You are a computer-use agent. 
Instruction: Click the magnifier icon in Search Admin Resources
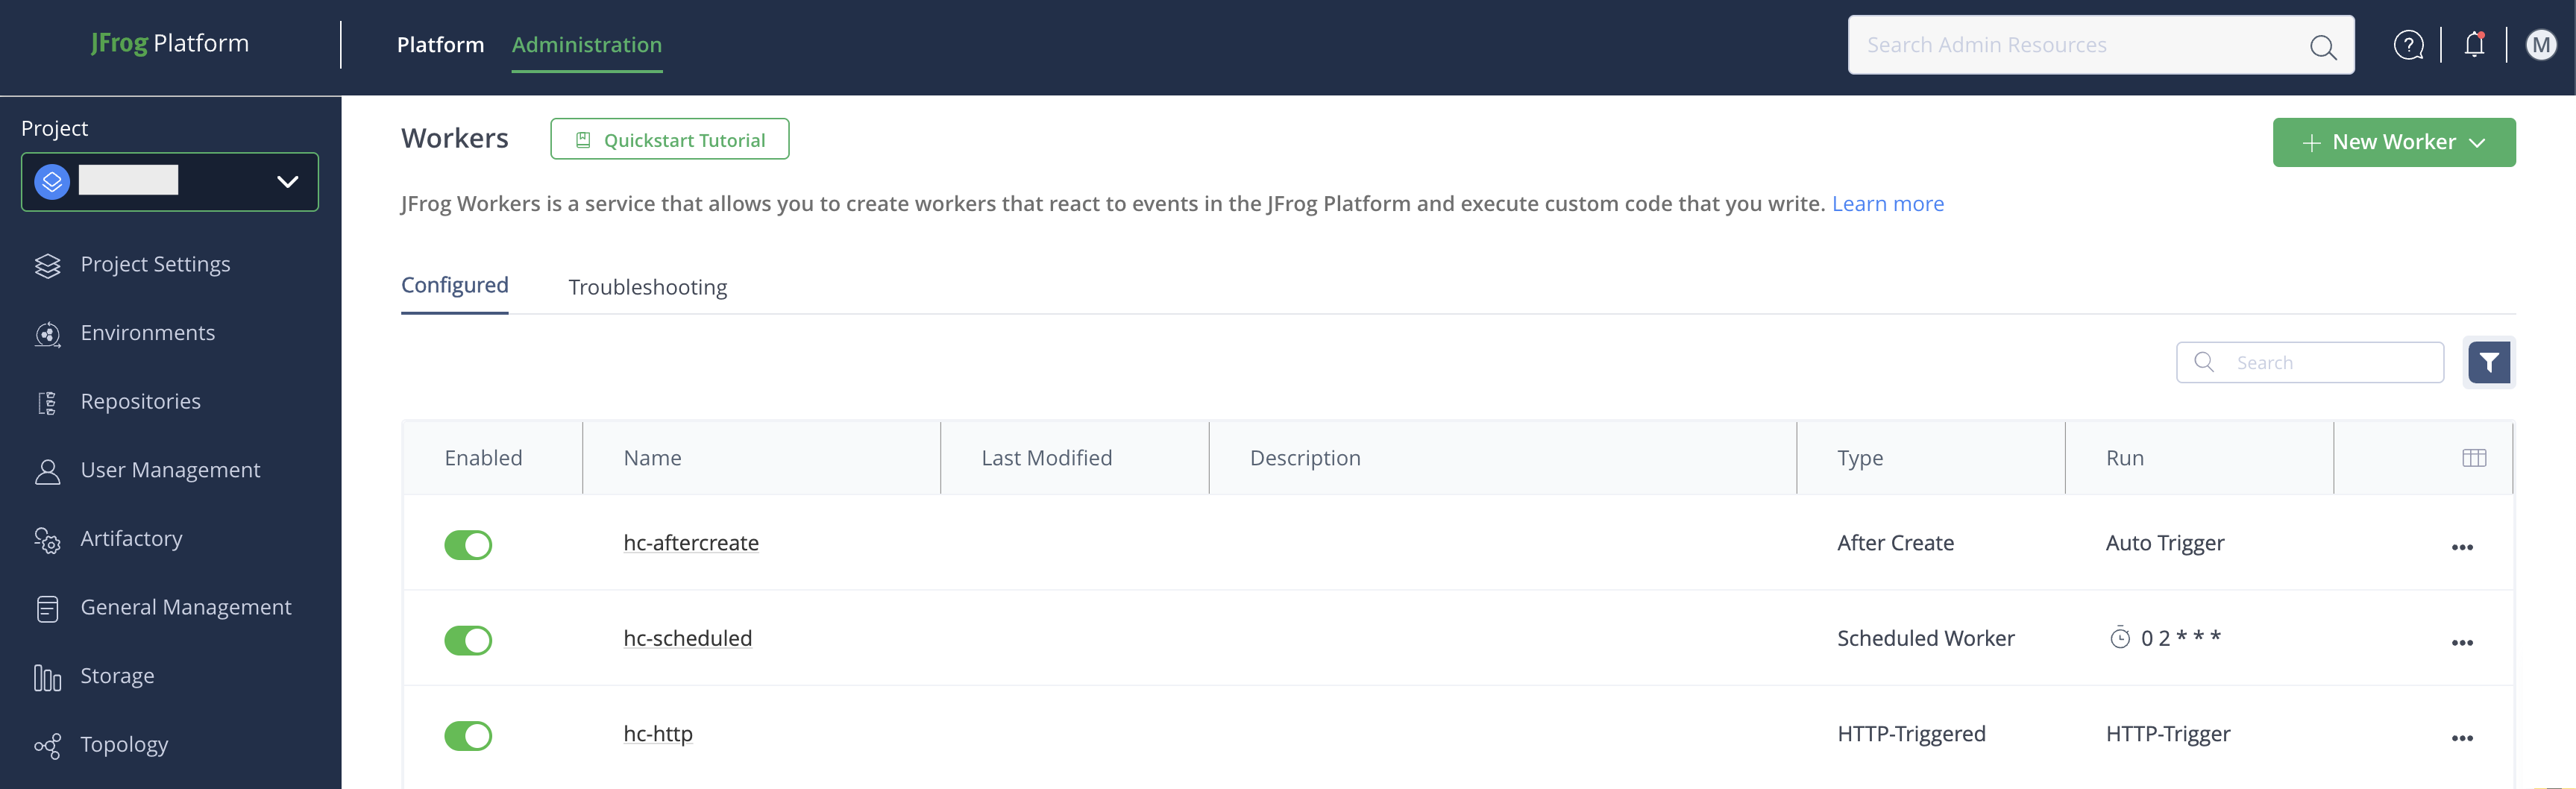2322,46
